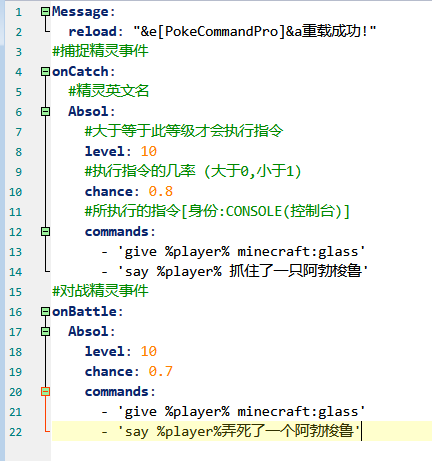Click the 'chance' key on line 19
This screenshot has height=461, width=432.
pos(109,371)
